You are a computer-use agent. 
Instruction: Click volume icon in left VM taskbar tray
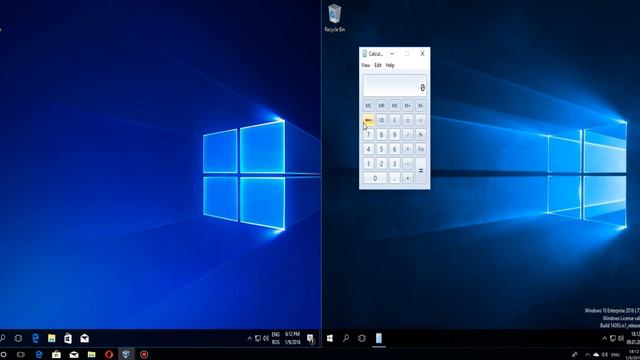click(x=266, y=338)
